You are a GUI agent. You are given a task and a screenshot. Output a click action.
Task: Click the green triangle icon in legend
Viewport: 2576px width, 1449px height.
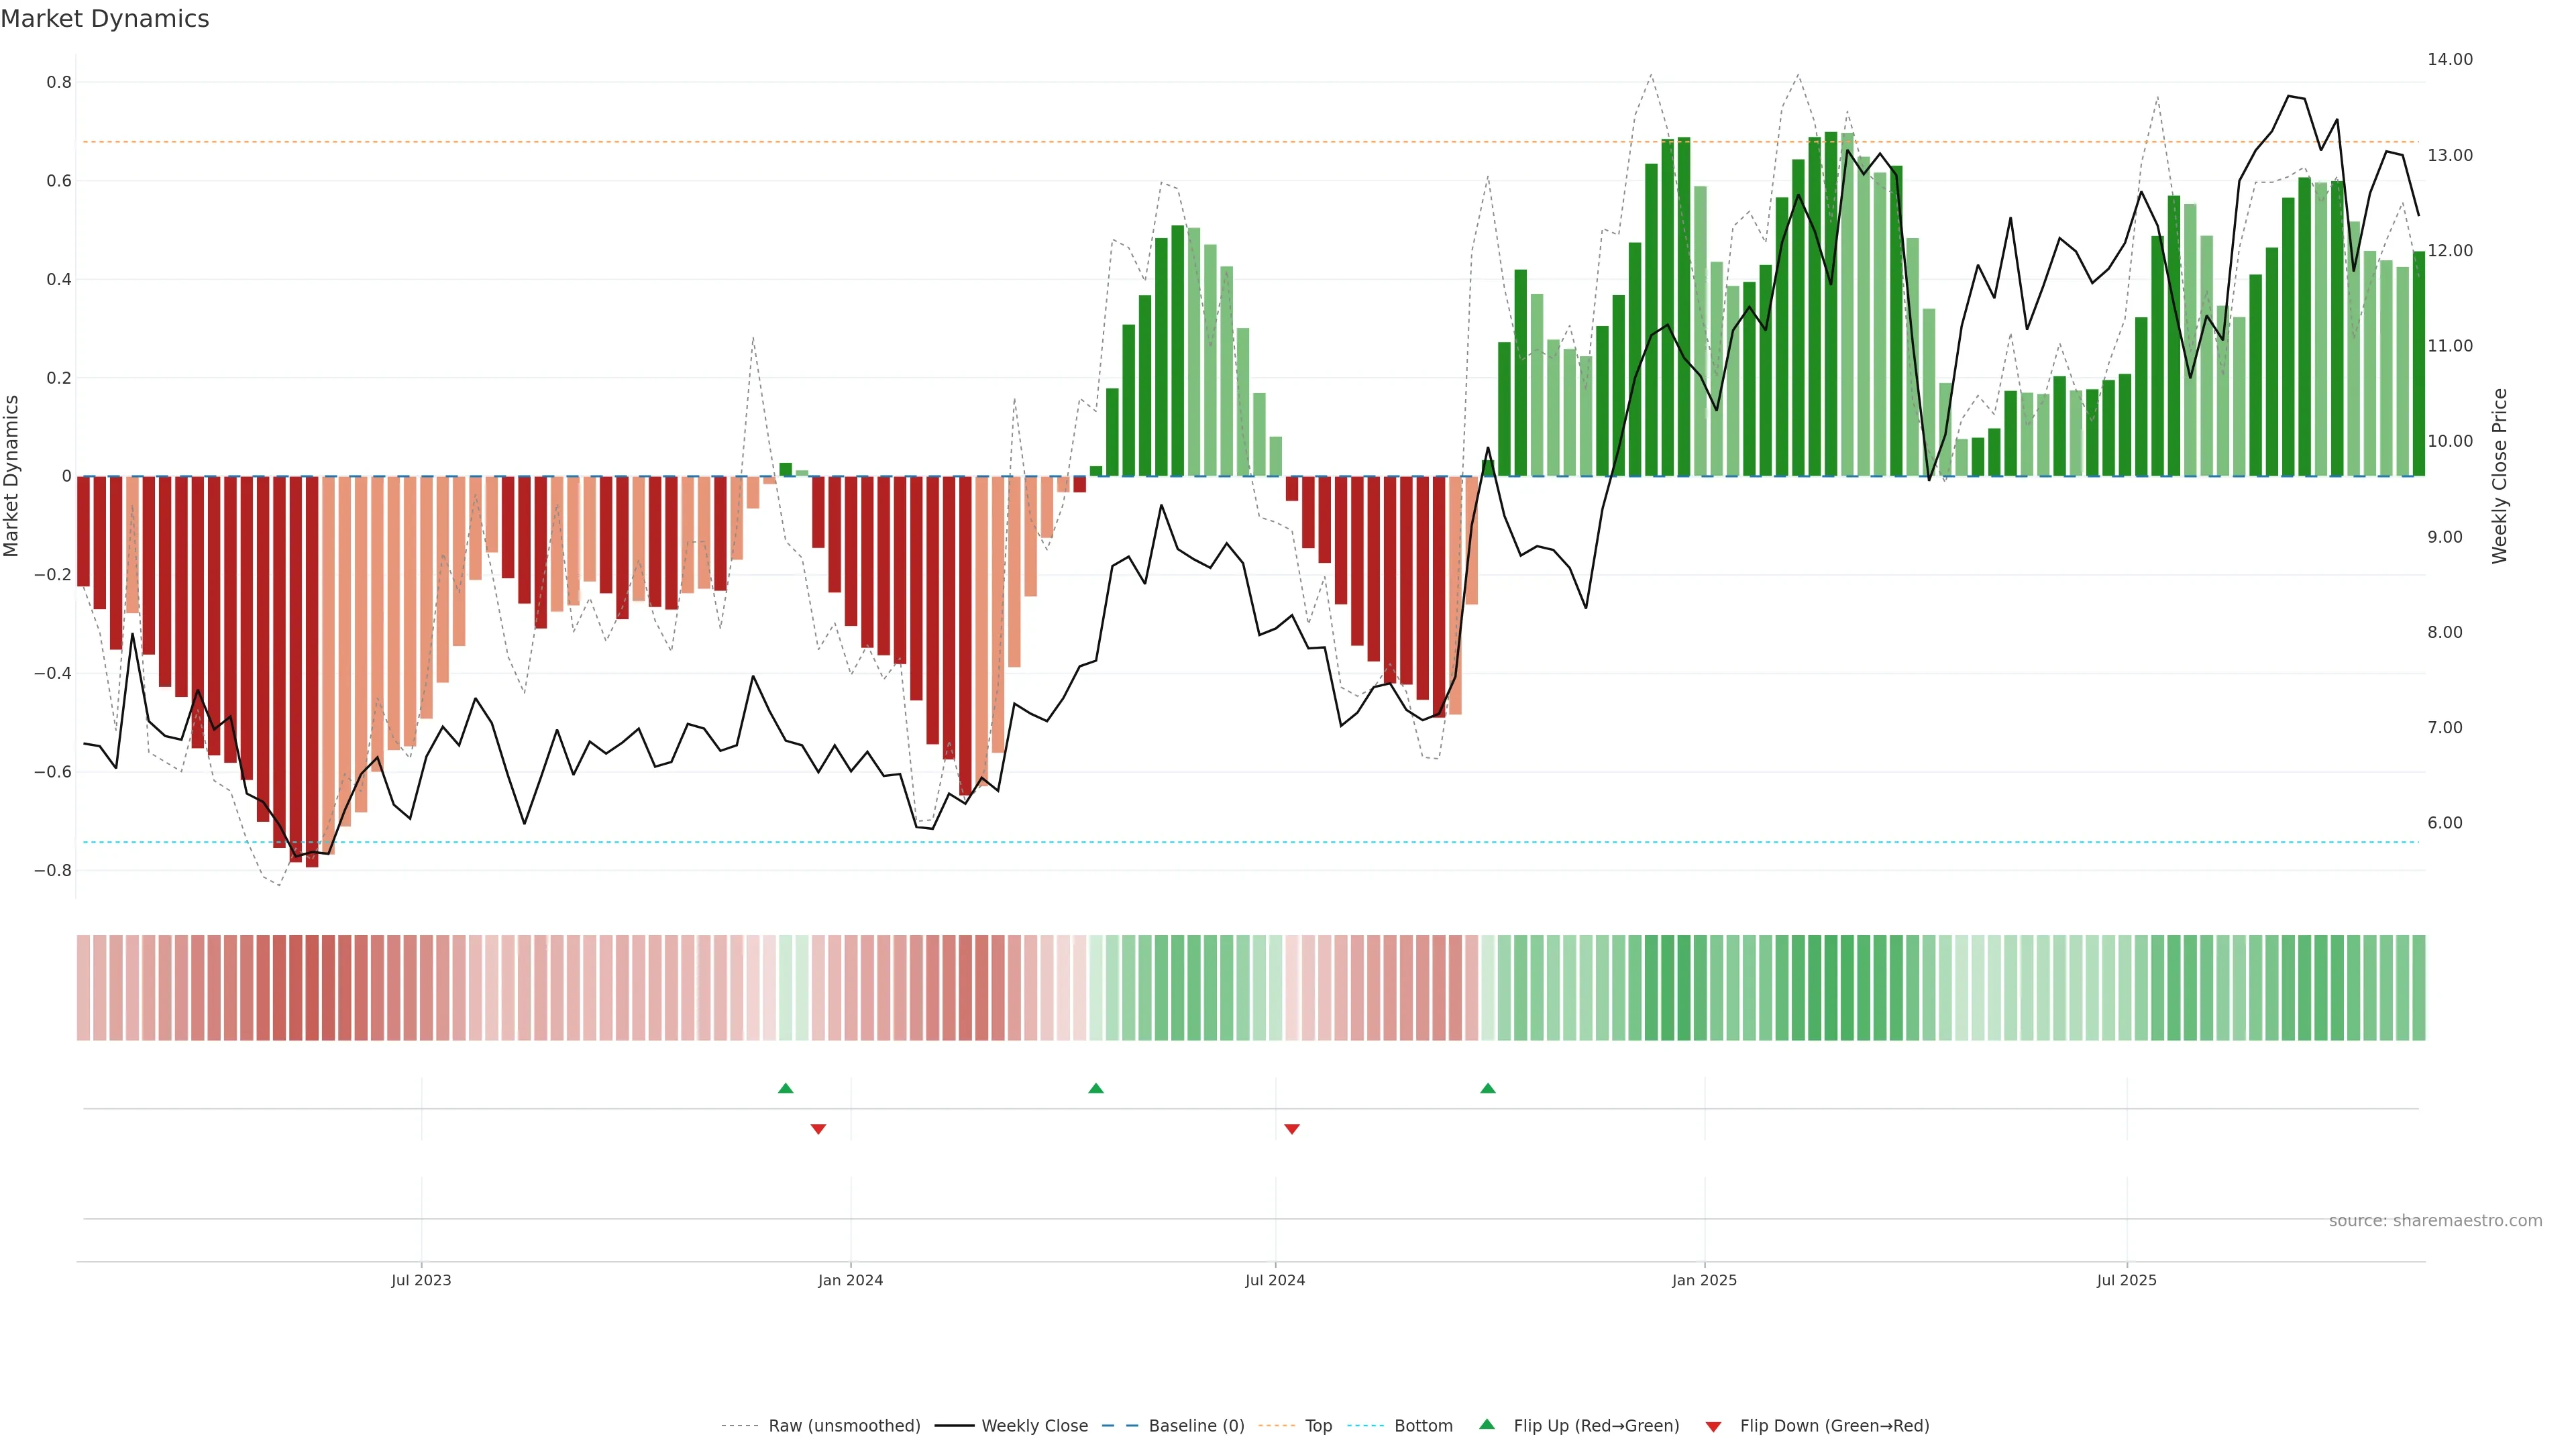1487,1425
